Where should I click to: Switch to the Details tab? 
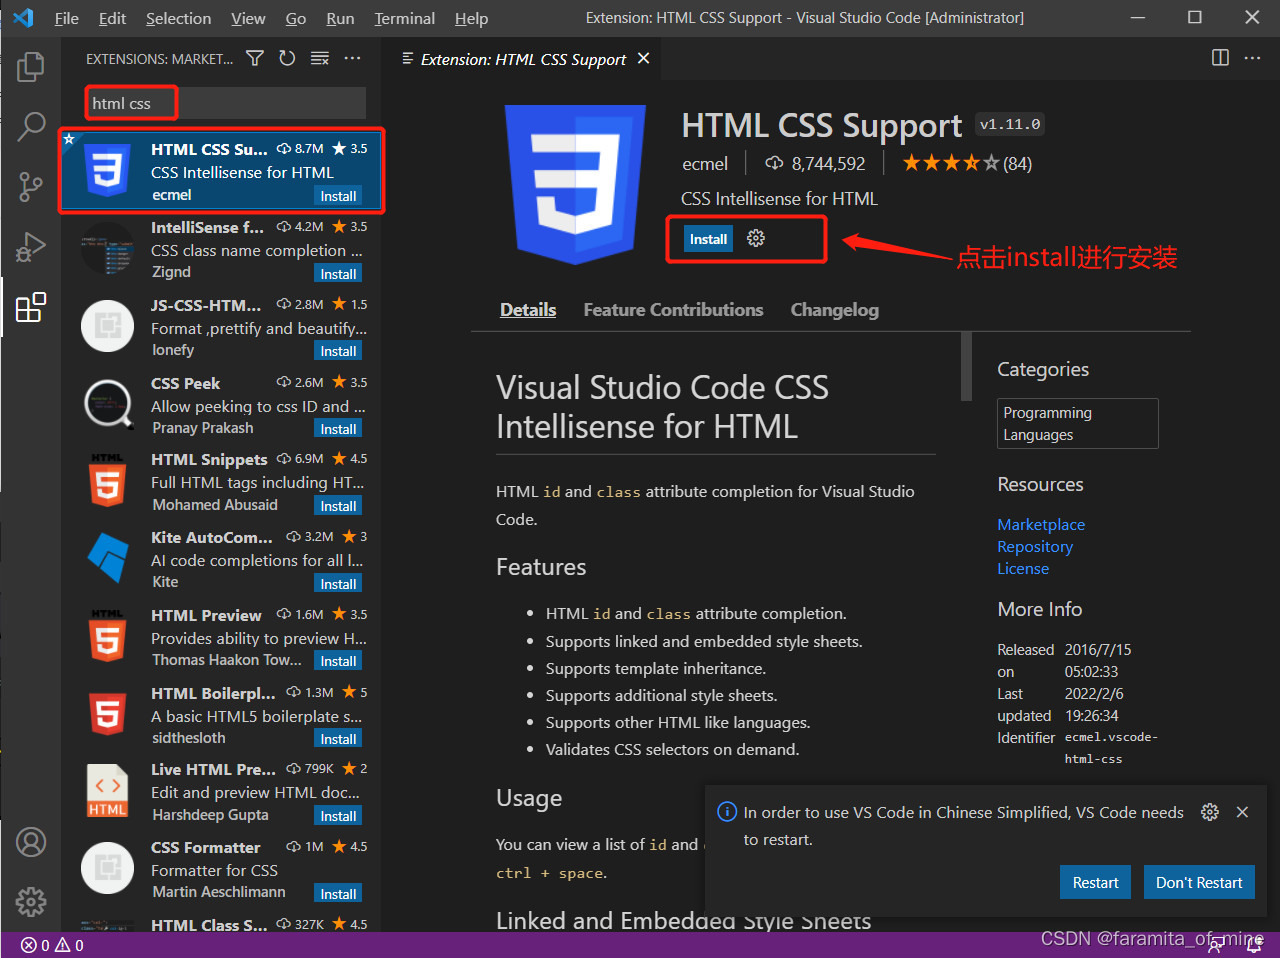(528, 310)
